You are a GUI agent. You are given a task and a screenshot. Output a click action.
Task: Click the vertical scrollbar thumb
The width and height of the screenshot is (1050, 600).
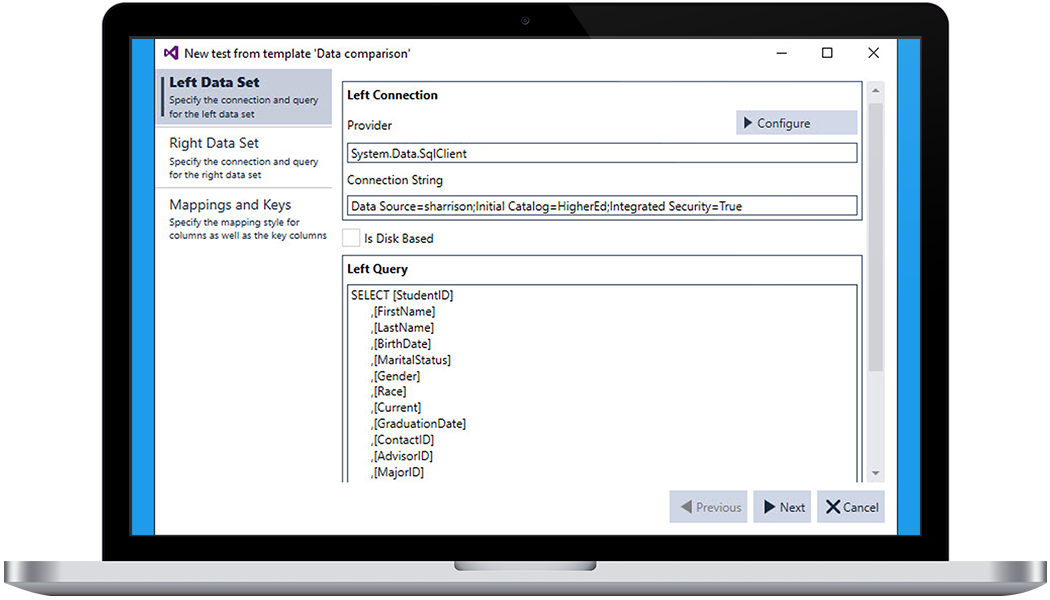875,236
